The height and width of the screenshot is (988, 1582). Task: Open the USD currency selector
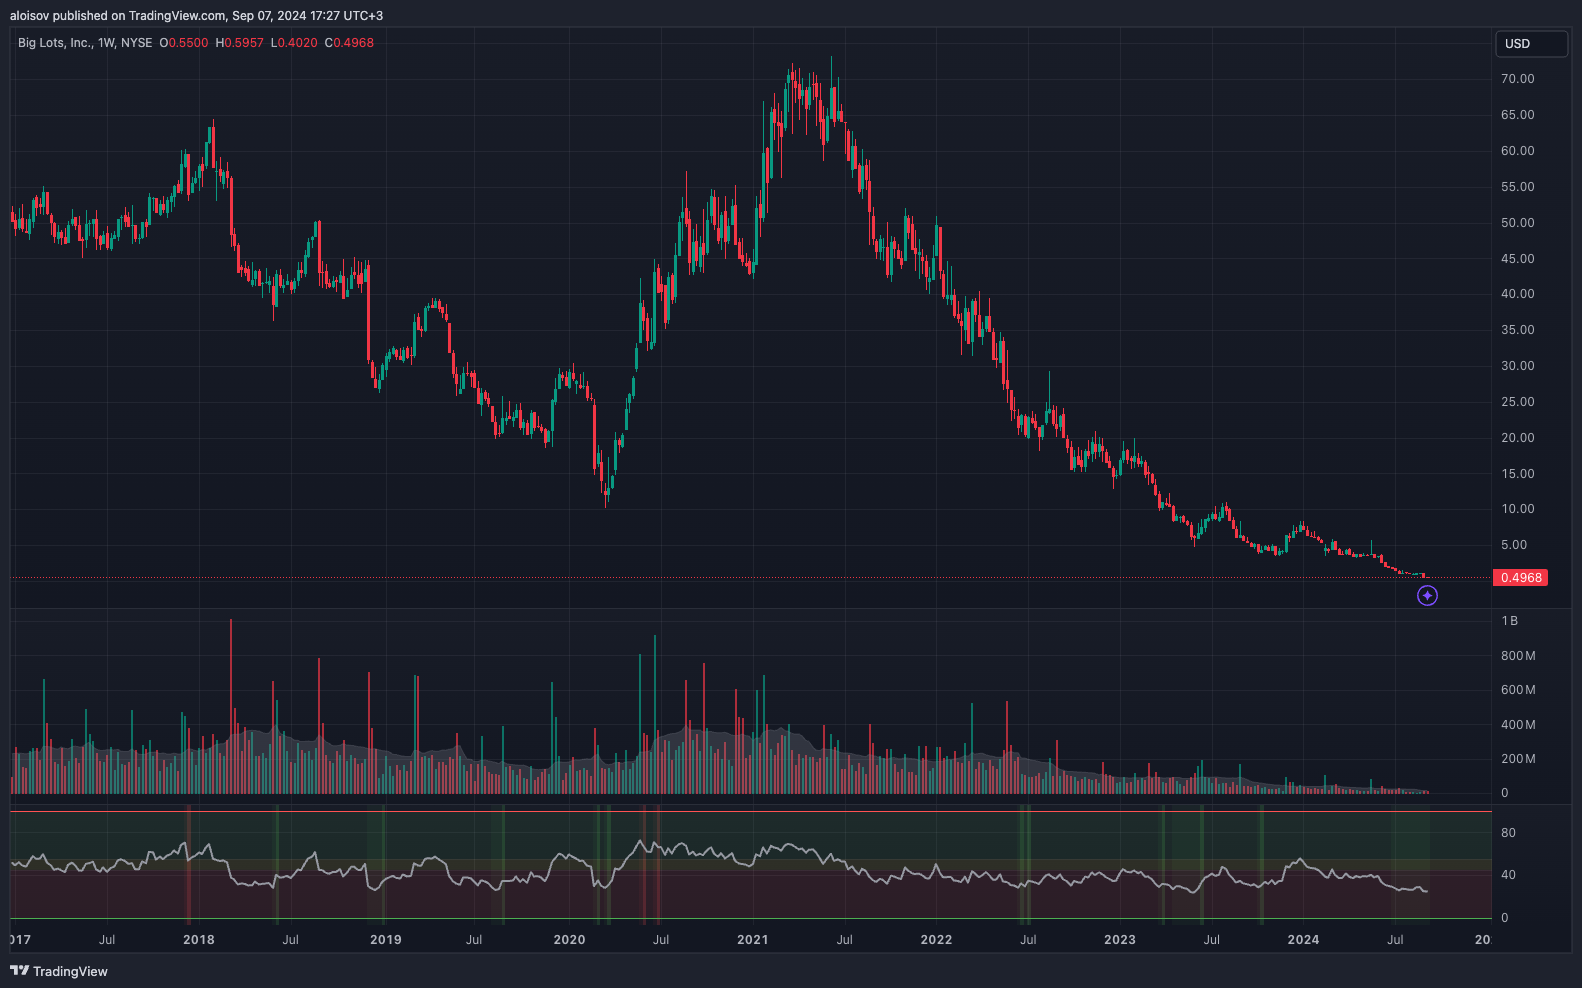pyautogui.click(x=1531, y=44)
